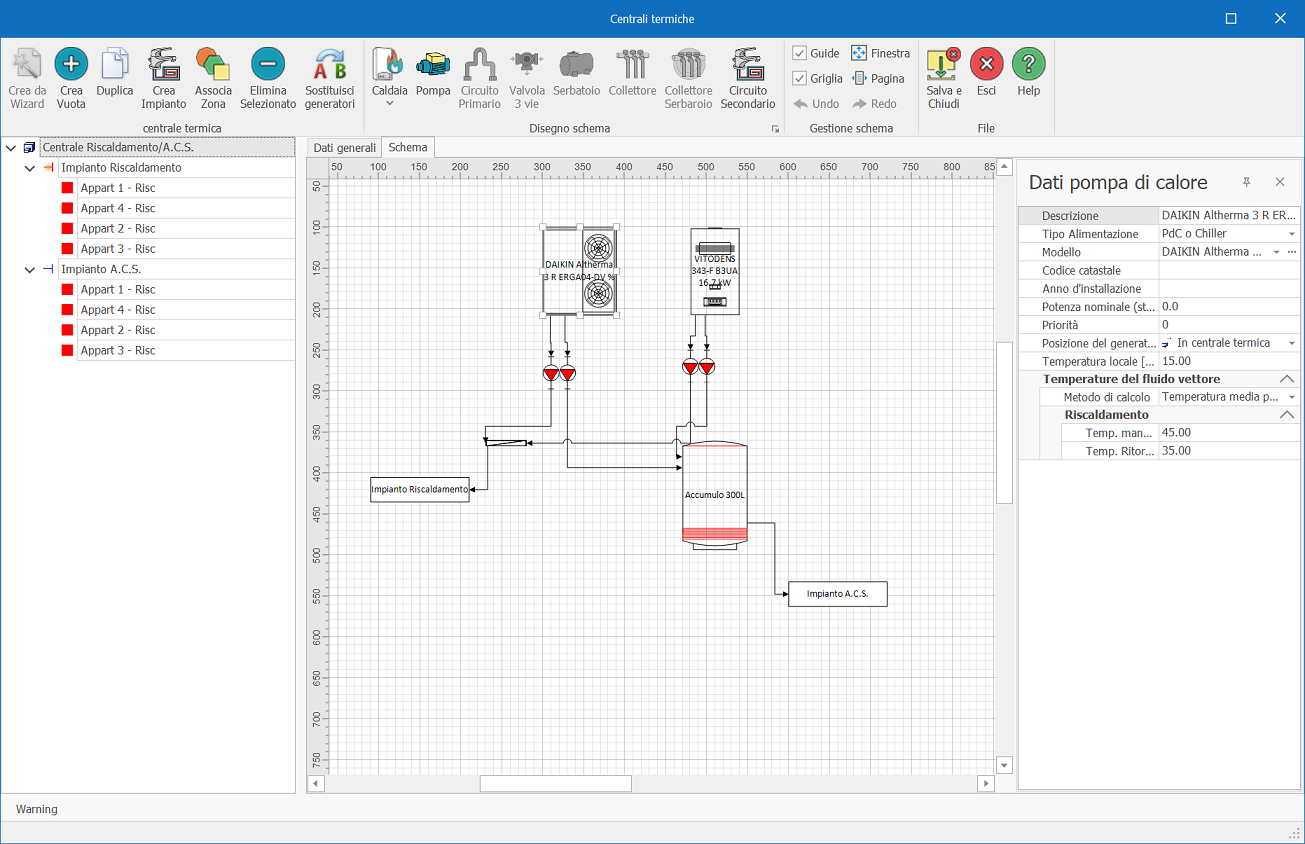Collapse Temperature del fluido vettore section
This screenshot has height=844, width=1305.
point(1287,379)
